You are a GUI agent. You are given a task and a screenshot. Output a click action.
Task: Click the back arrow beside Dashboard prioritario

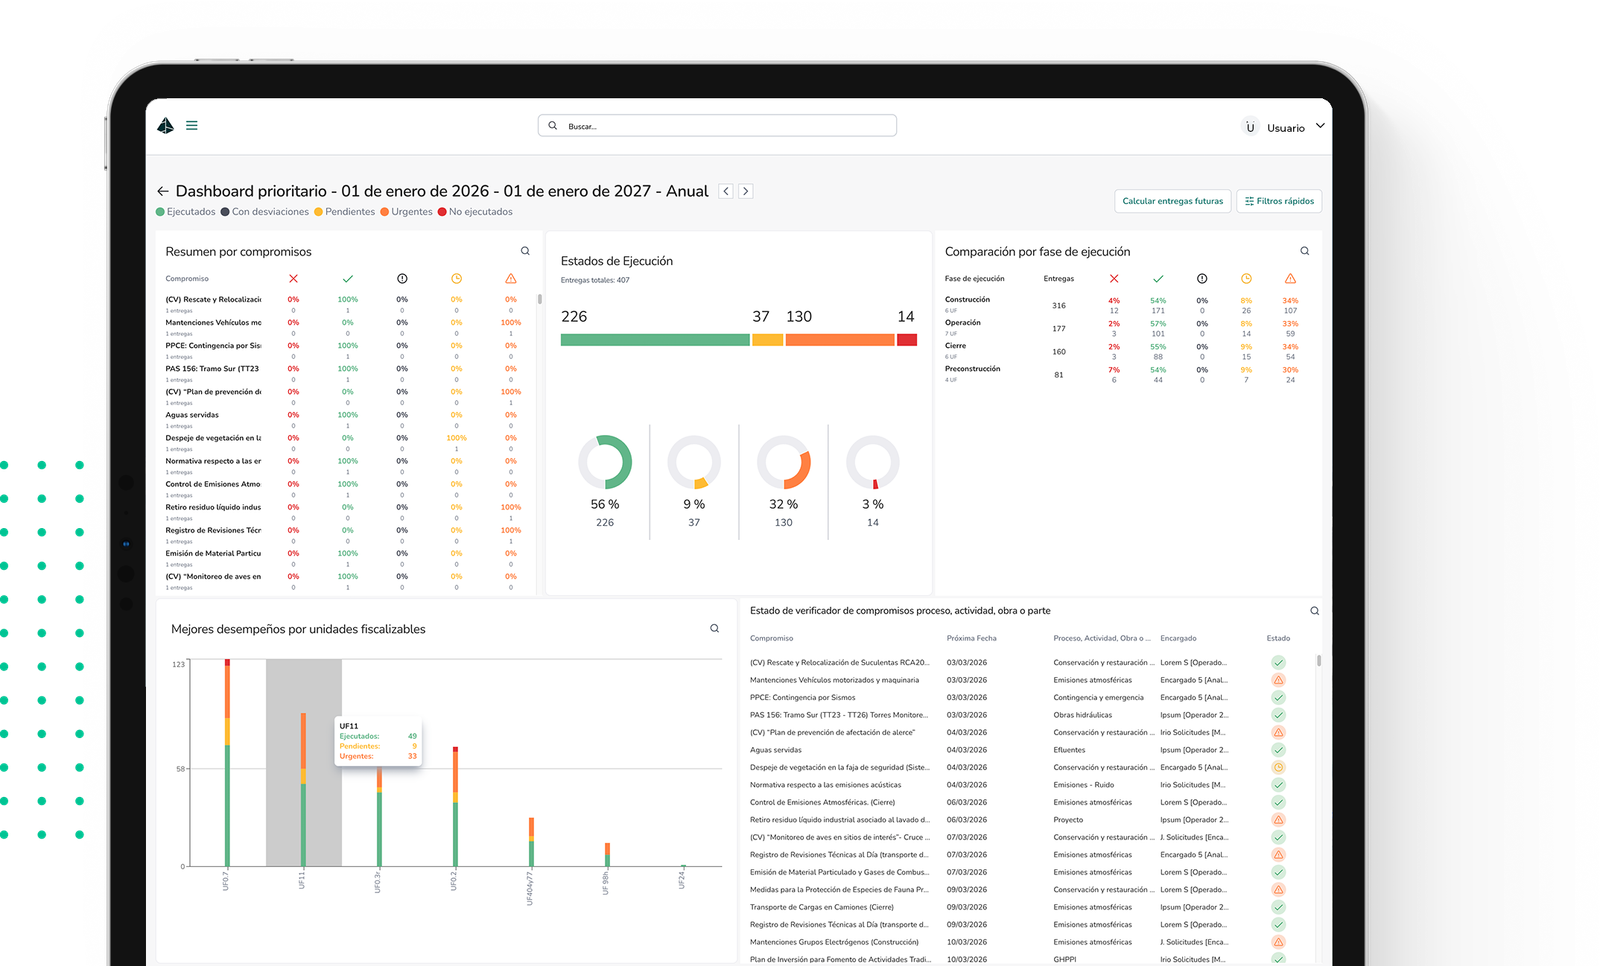point(163,191)
